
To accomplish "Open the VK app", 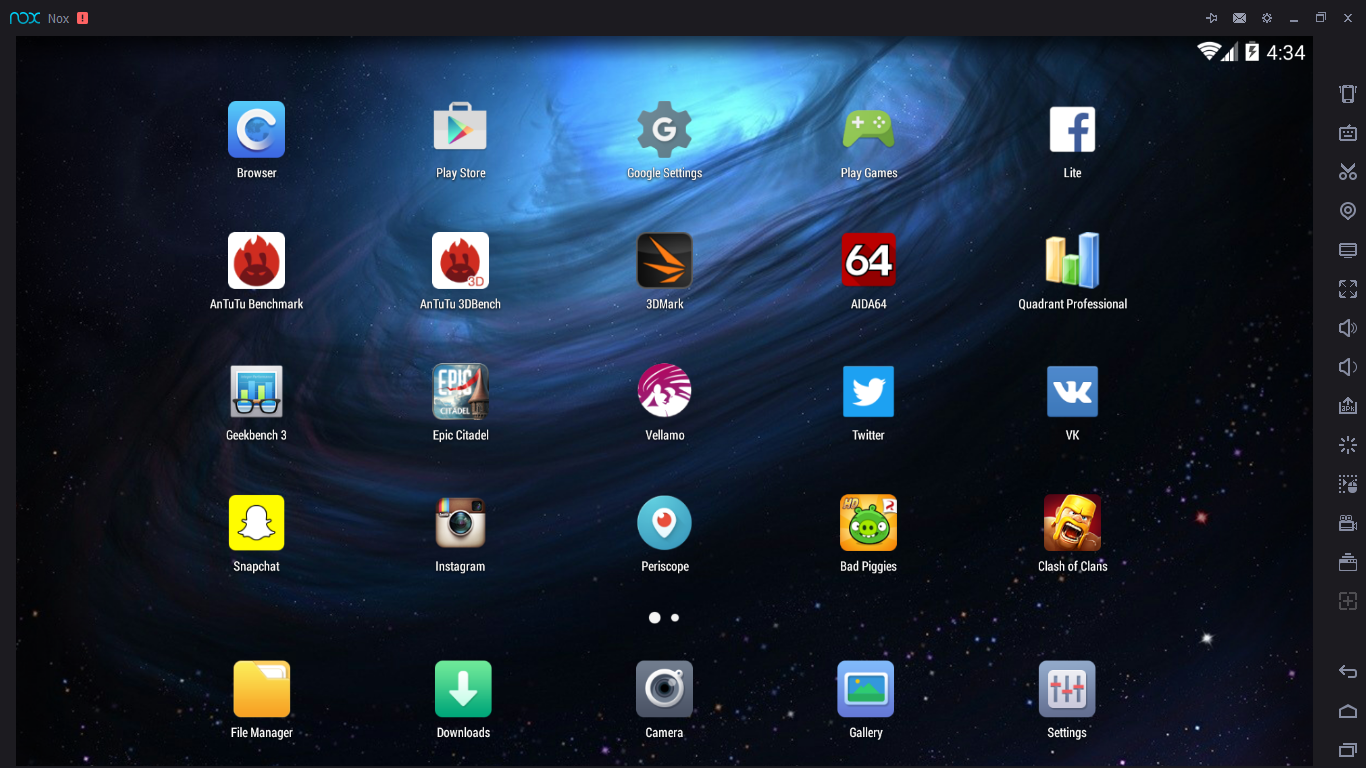I will click(x=1072, y=392).
